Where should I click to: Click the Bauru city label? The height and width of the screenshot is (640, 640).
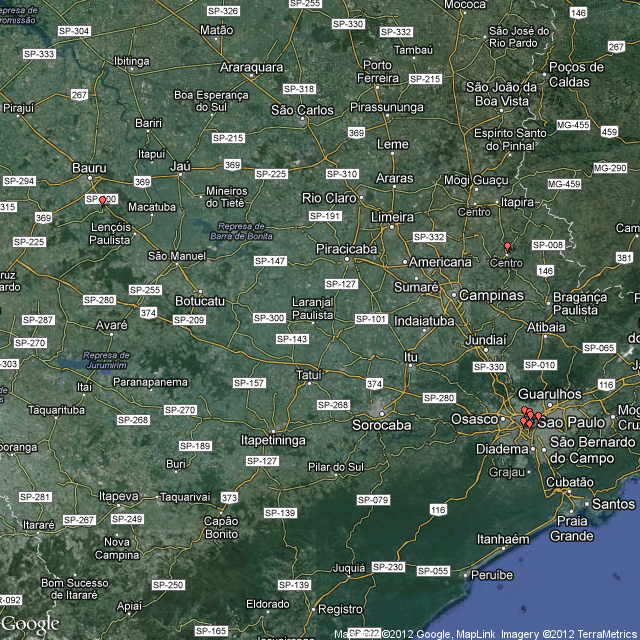pyautogui.click(x=91, y=169)
